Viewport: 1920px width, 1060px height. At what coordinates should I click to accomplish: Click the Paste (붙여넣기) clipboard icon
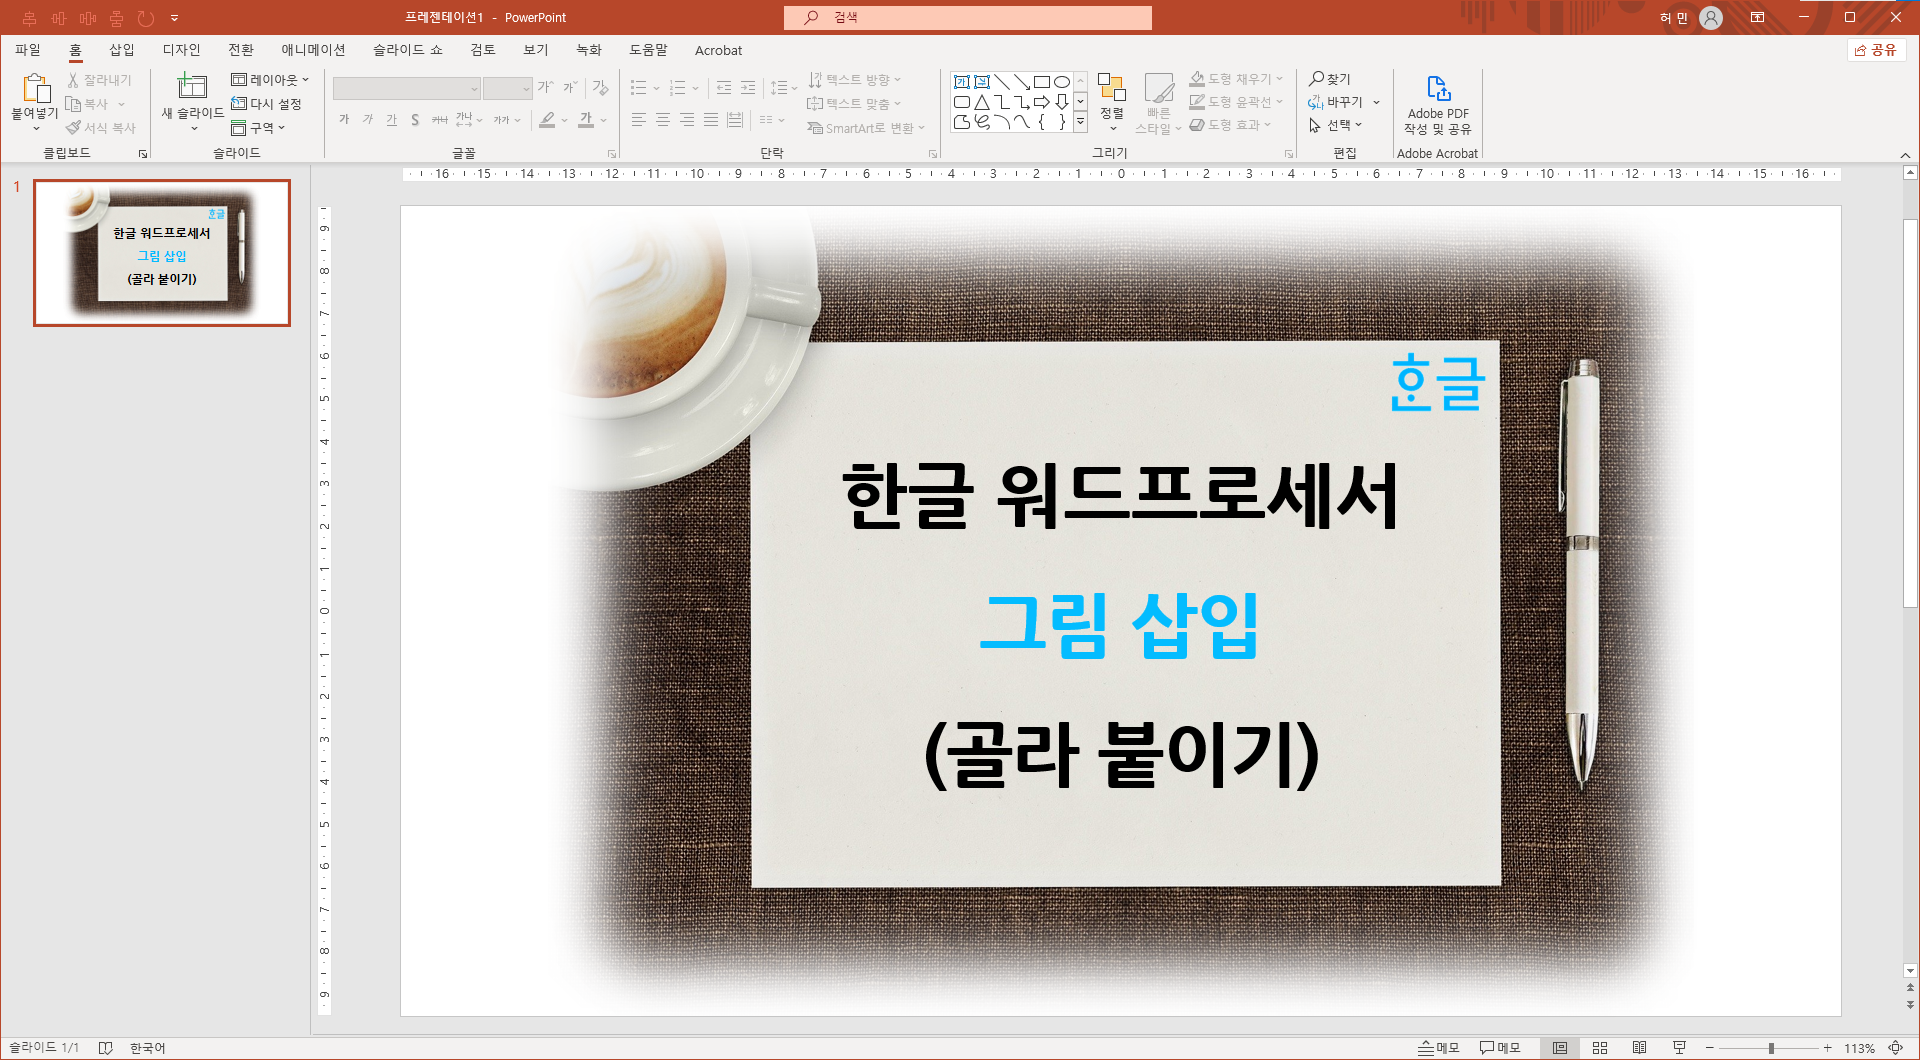[35, 88]
